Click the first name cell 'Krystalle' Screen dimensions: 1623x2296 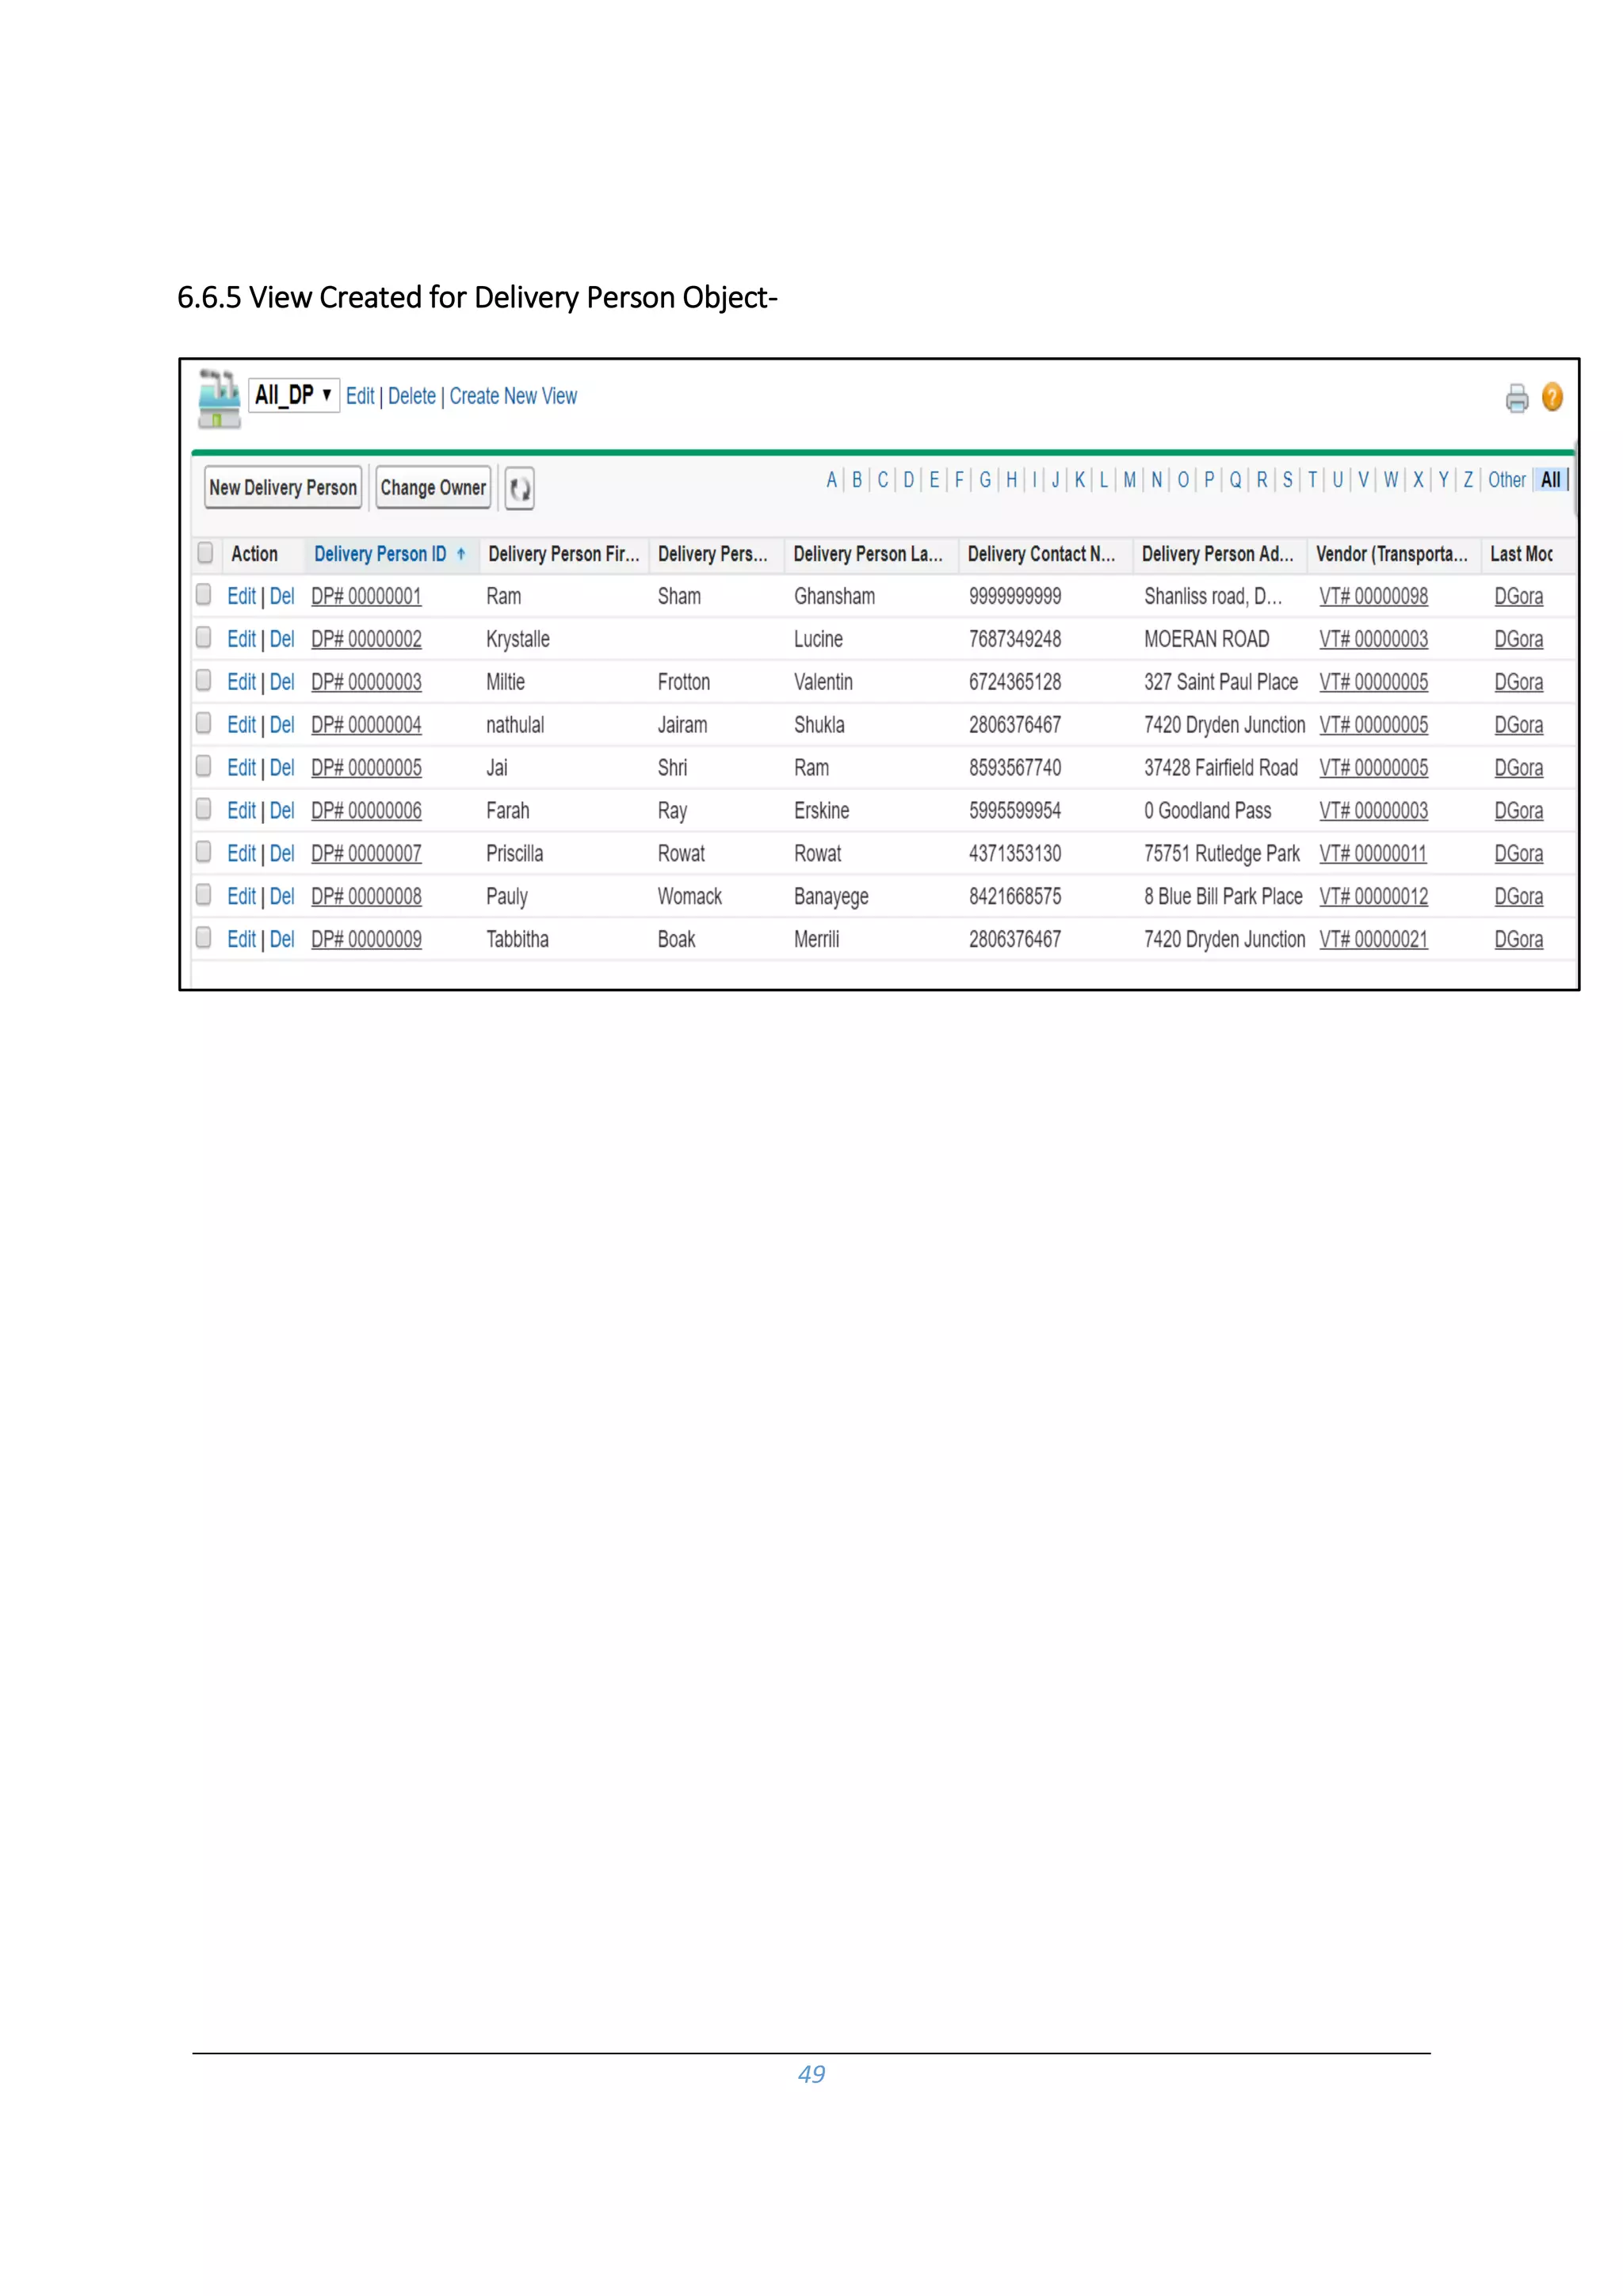coord(518,640)
